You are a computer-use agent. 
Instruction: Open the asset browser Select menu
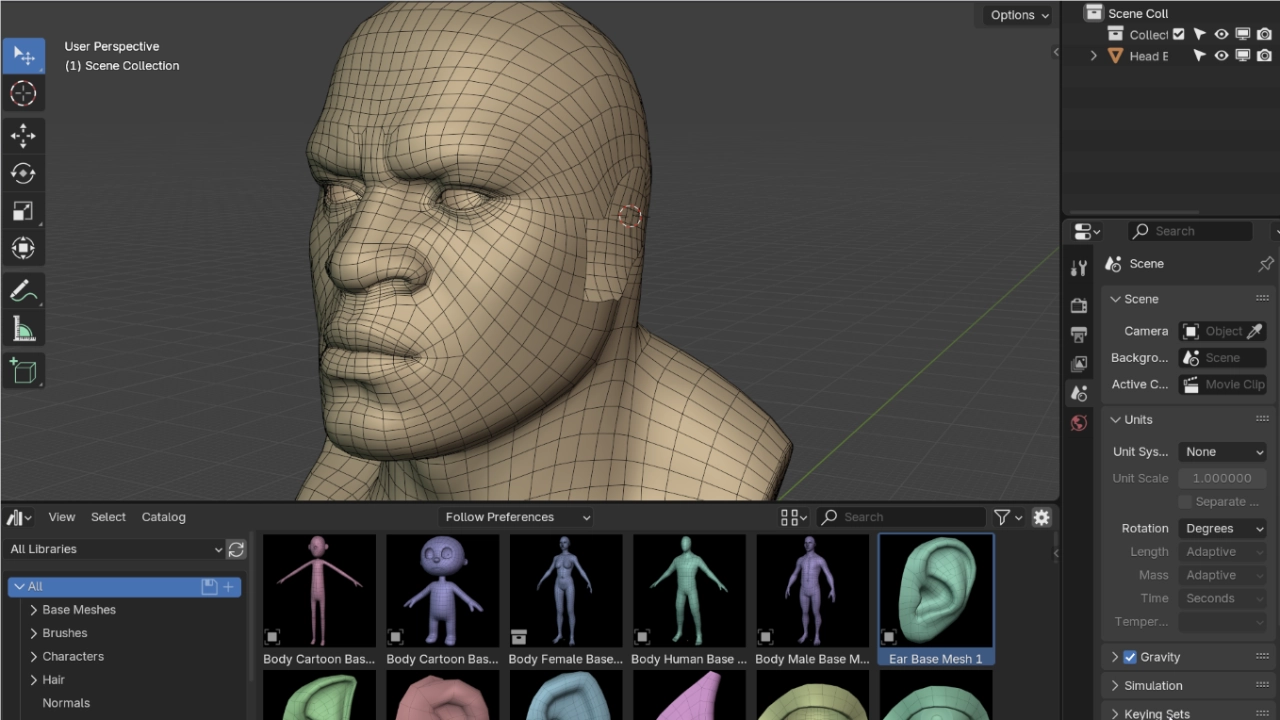tap(108, 517)
